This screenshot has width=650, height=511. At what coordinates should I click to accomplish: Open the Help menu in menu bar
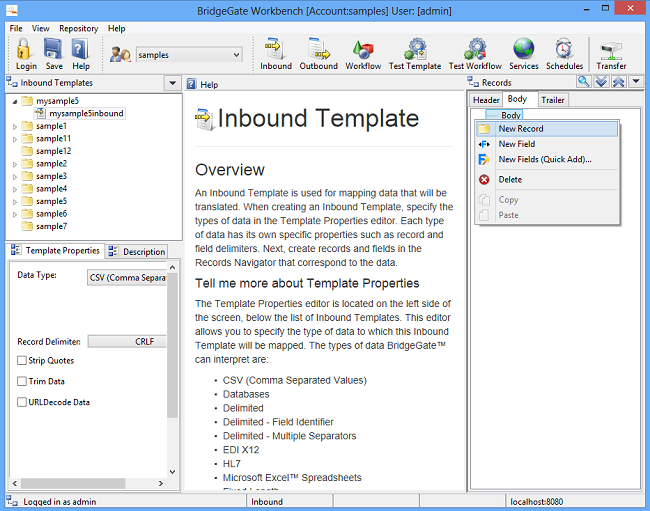116,28
